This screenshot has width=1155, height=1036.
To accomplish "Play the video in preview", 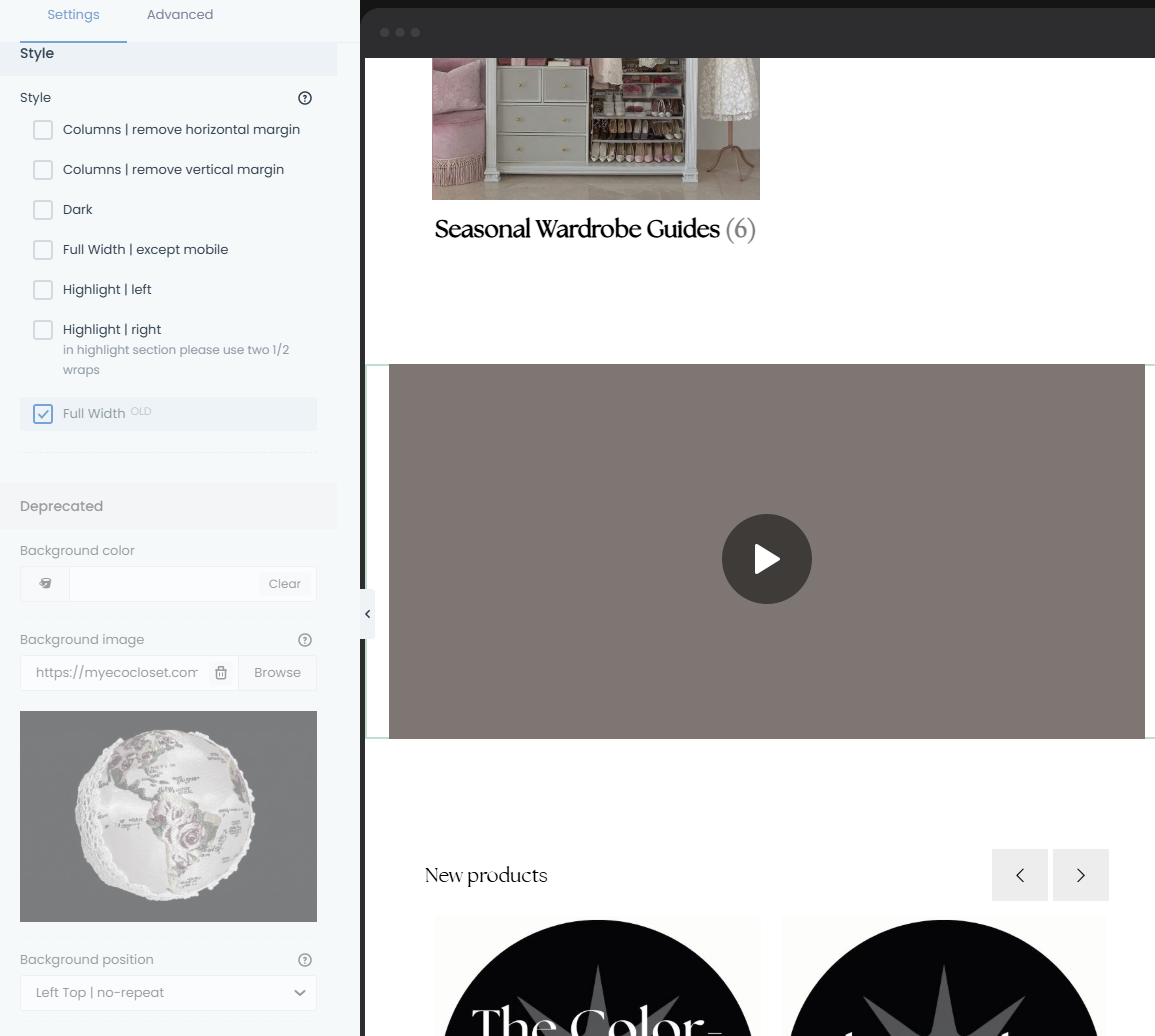I will (766, 559).
